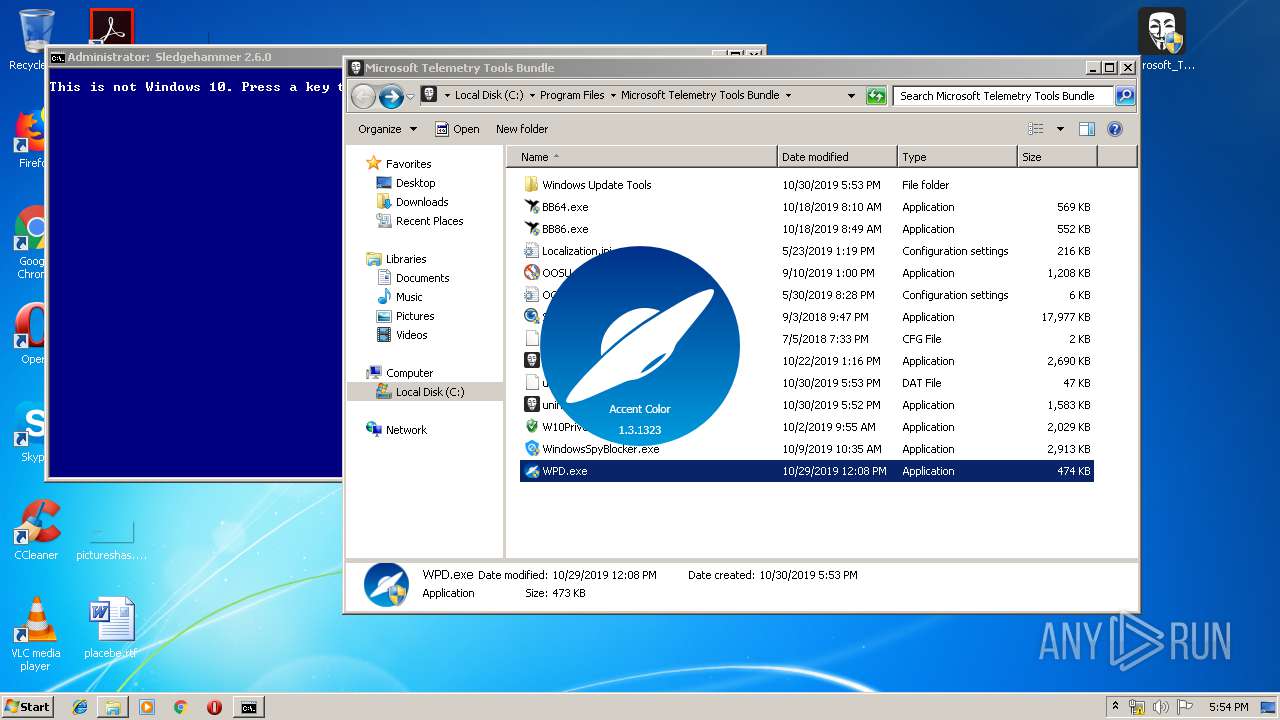This screenshot has width=1280, height=720.
Task: Select Recent Places in navigation pane
Action: click(x=420, y=221)
